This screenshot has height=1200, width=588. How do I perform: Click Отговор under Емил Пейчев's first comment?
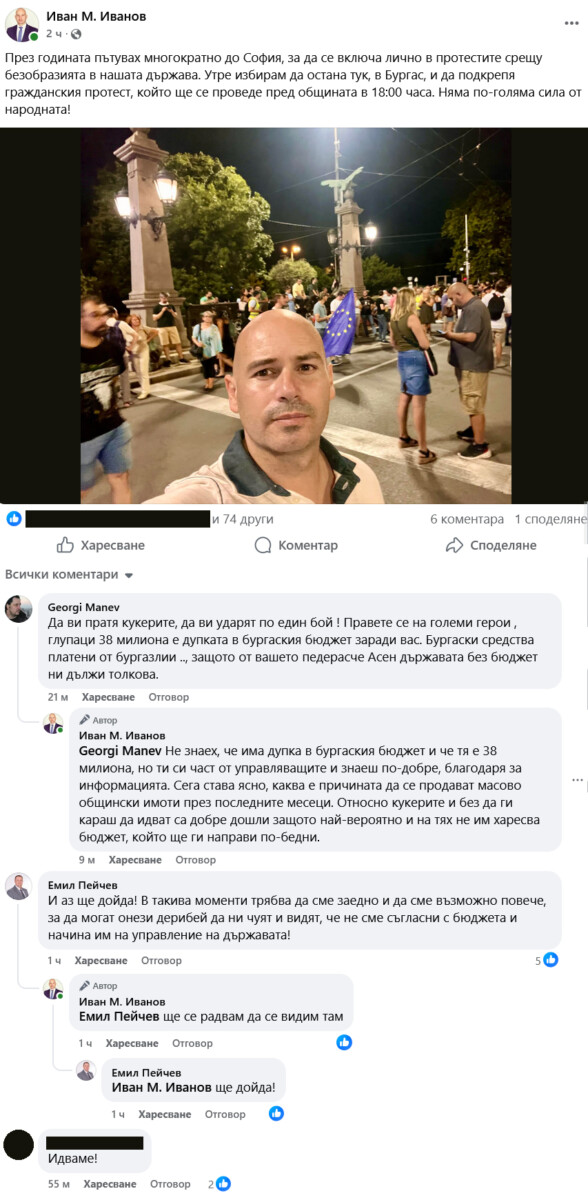(161, 960)
